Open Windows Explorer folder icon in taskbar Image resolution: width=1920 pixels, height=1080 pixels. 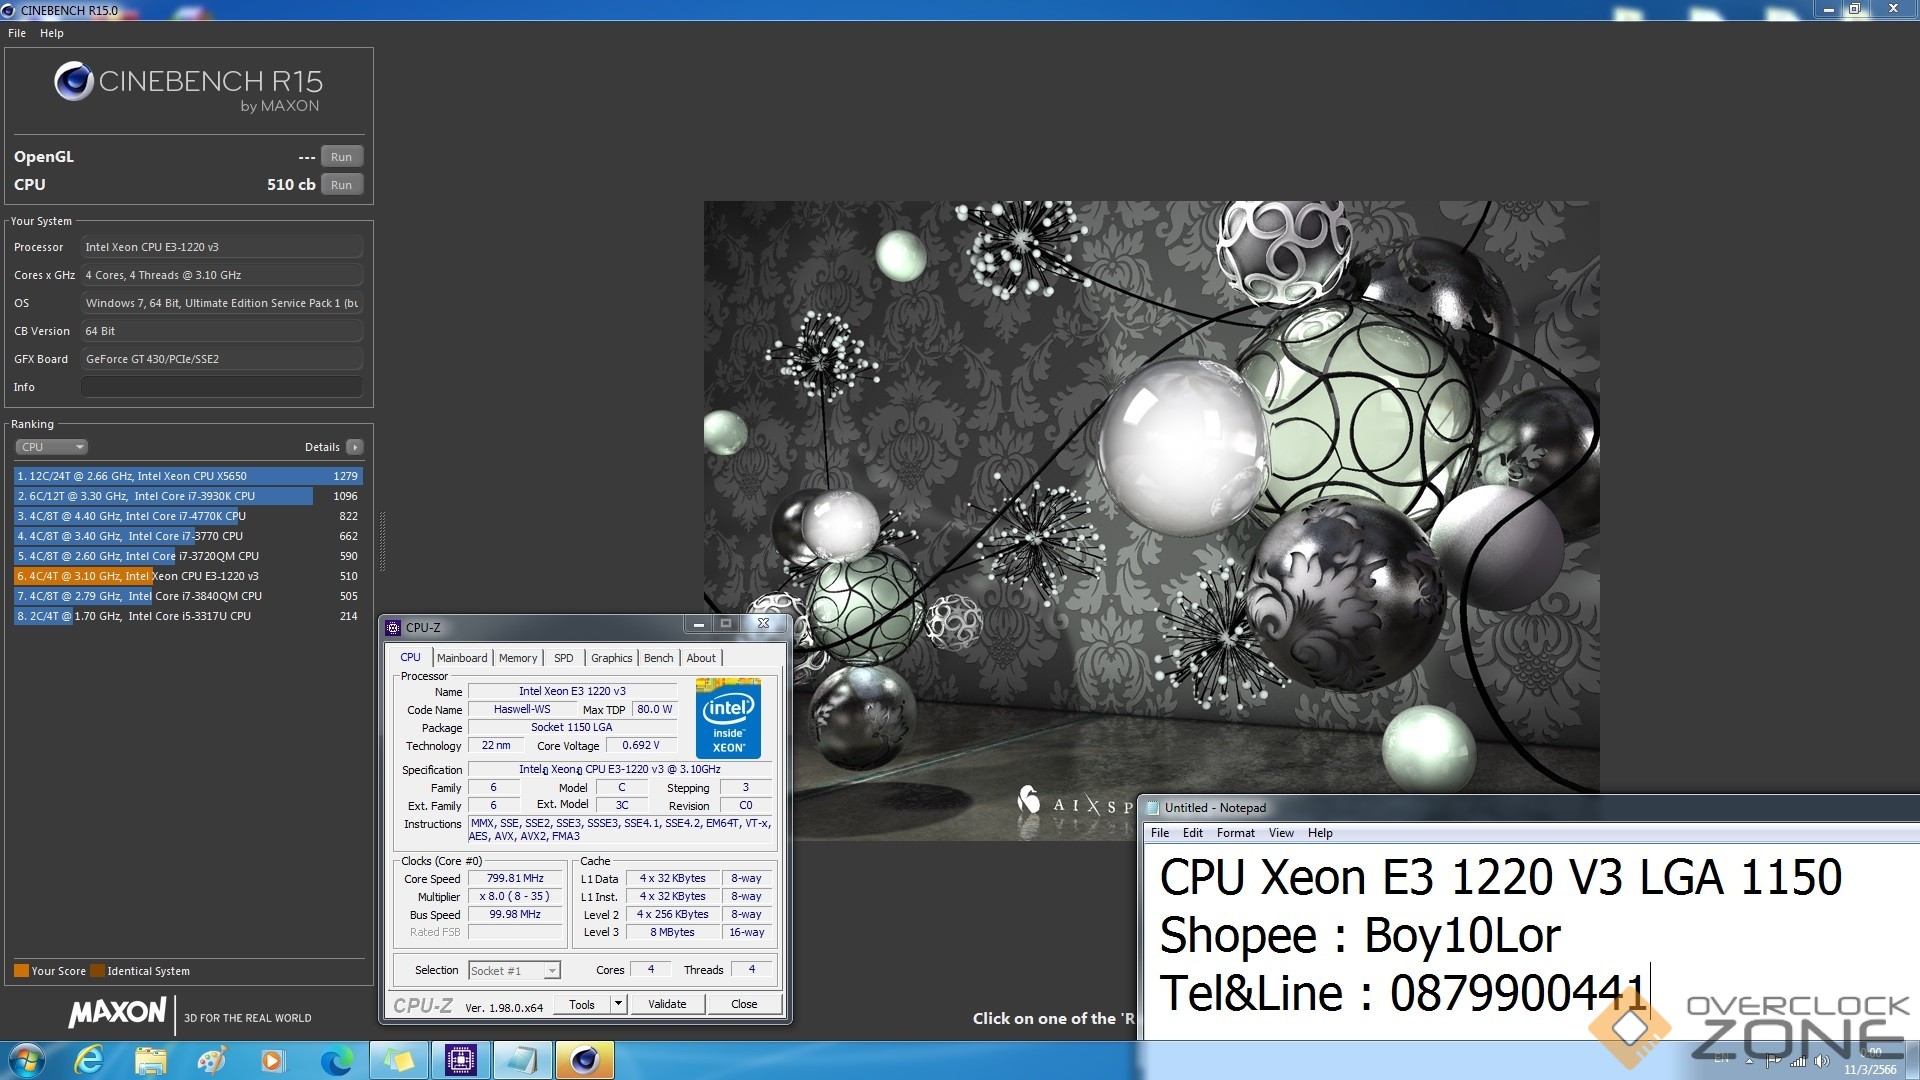(x=151, y=1059)
